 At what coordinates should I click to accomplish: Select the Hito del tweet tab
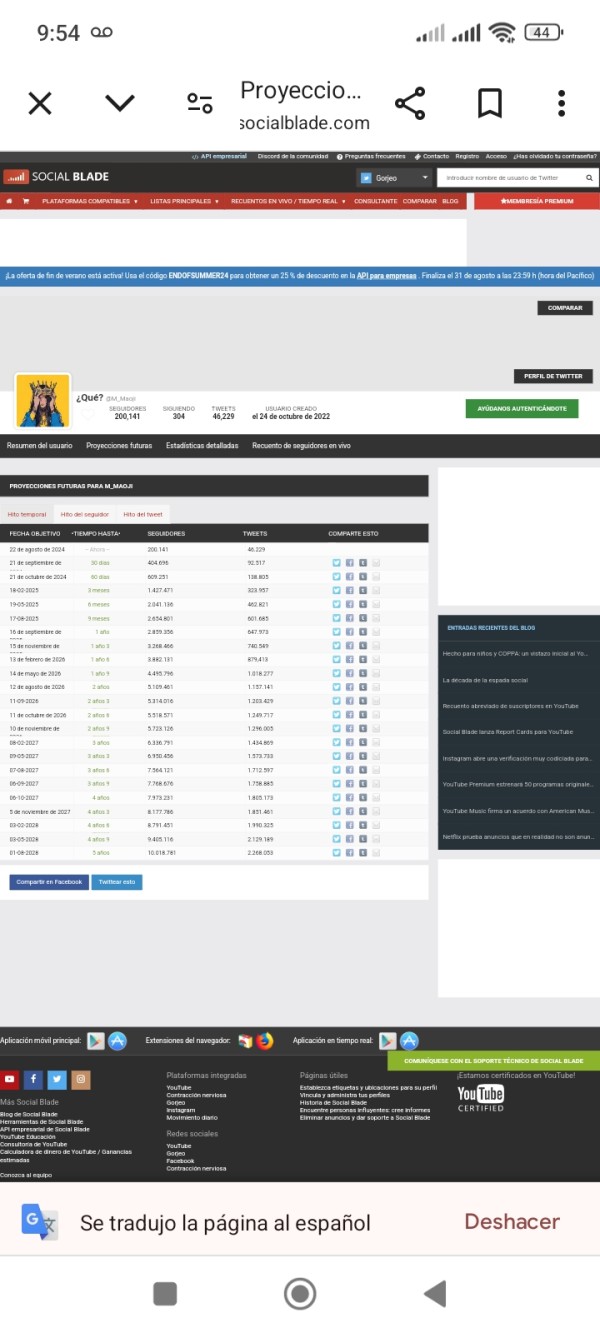[x=143, y=514]
